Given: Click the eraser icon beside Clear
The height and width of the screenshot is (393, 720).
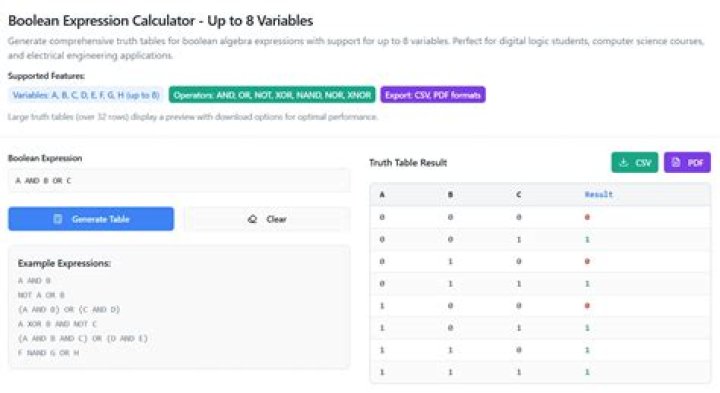Looking at the screenshot, I should tap(252, 219).
